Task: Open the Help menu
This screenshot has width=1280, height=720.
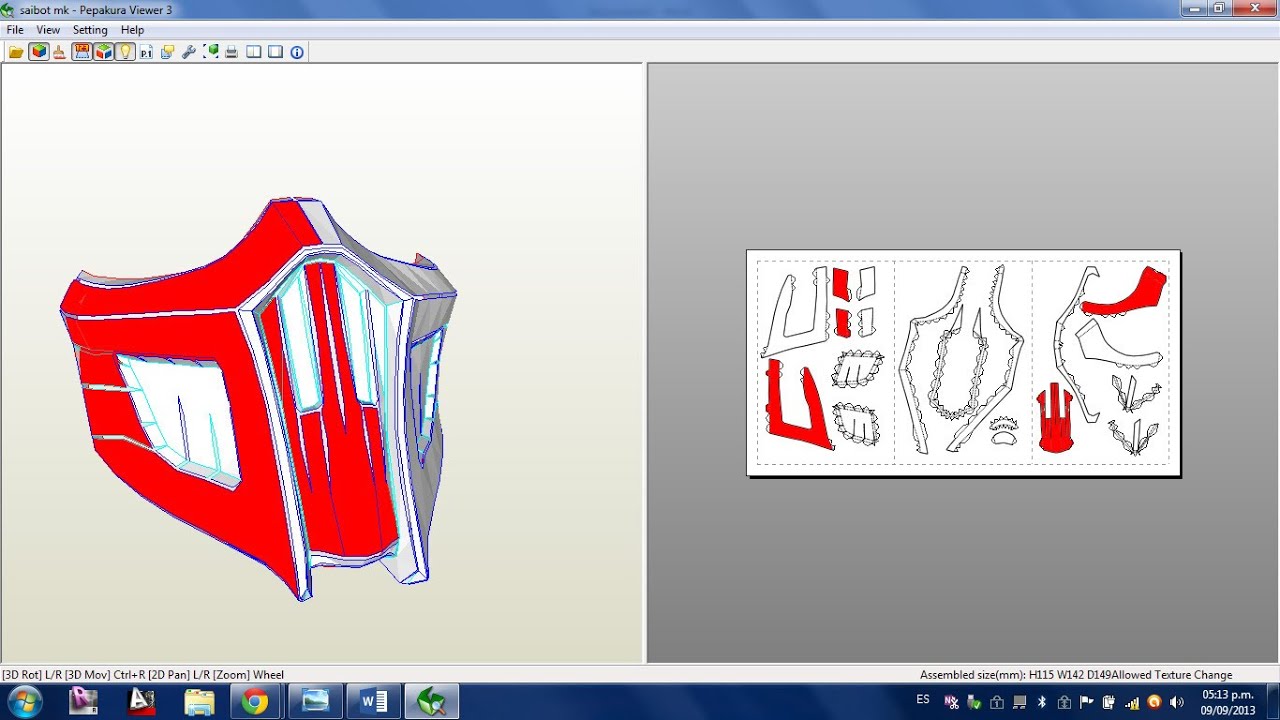Action: (132, 30)
